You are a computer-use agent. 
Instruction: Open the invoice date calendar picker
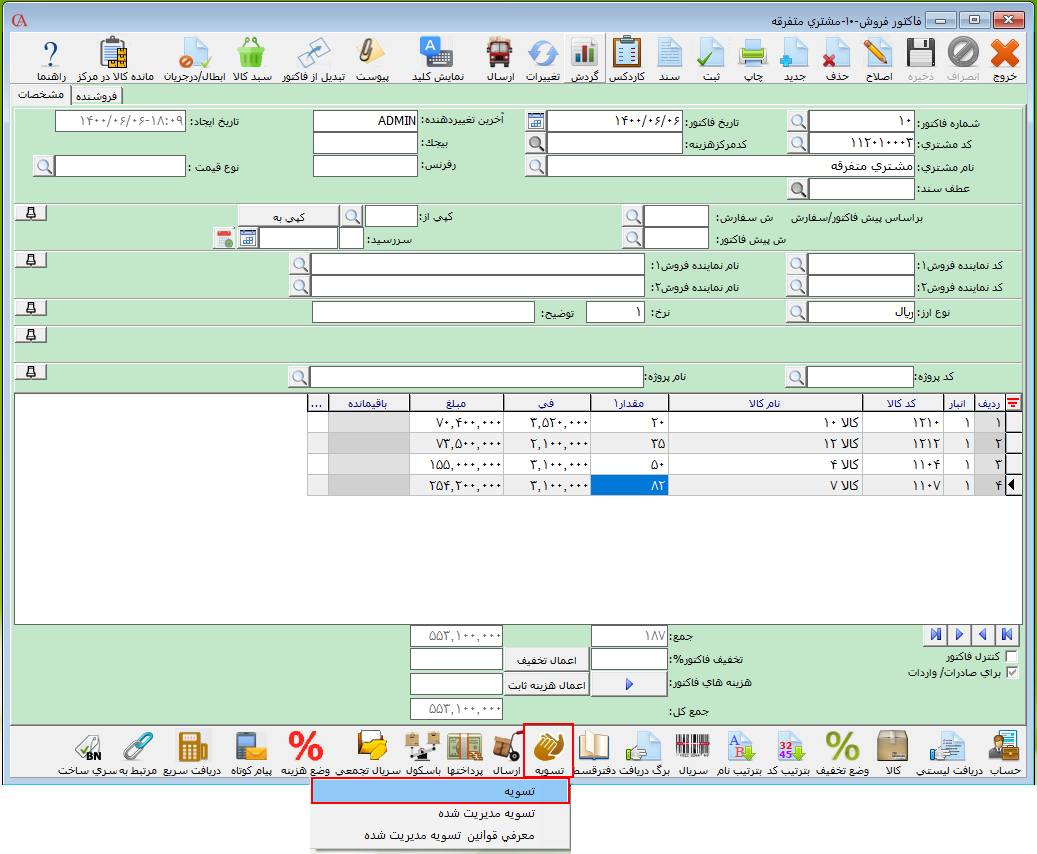pos(536,121)
